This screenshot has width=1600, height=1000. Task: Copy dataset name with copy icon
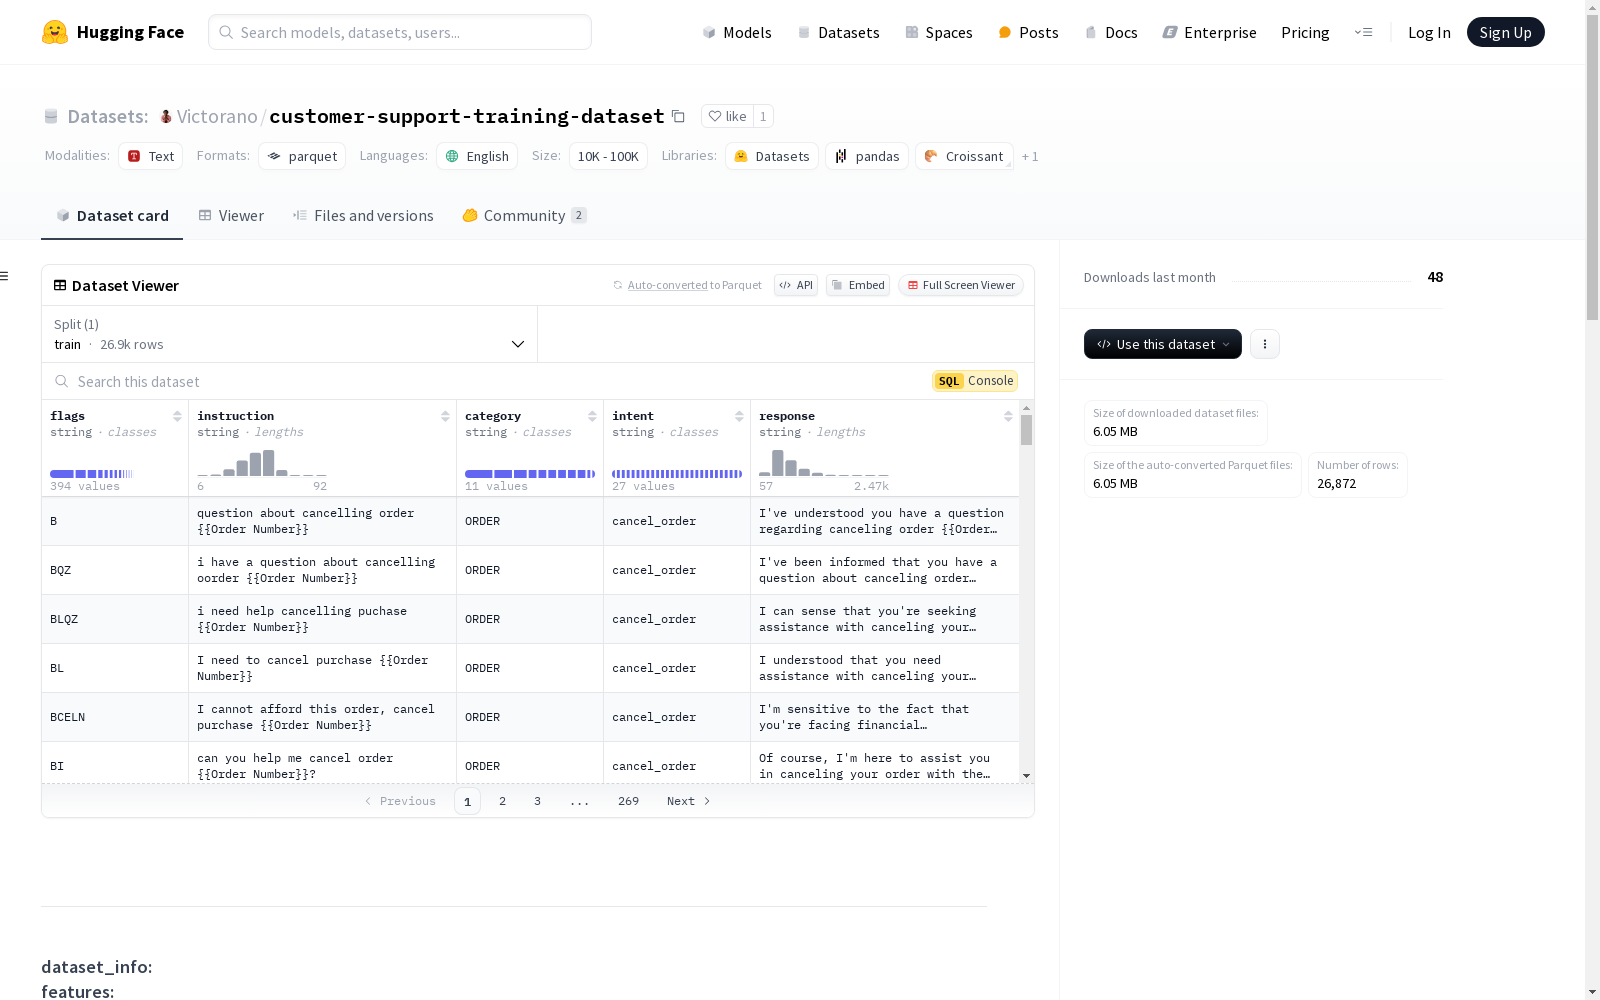pyautogui.click(x=678, y=116)
